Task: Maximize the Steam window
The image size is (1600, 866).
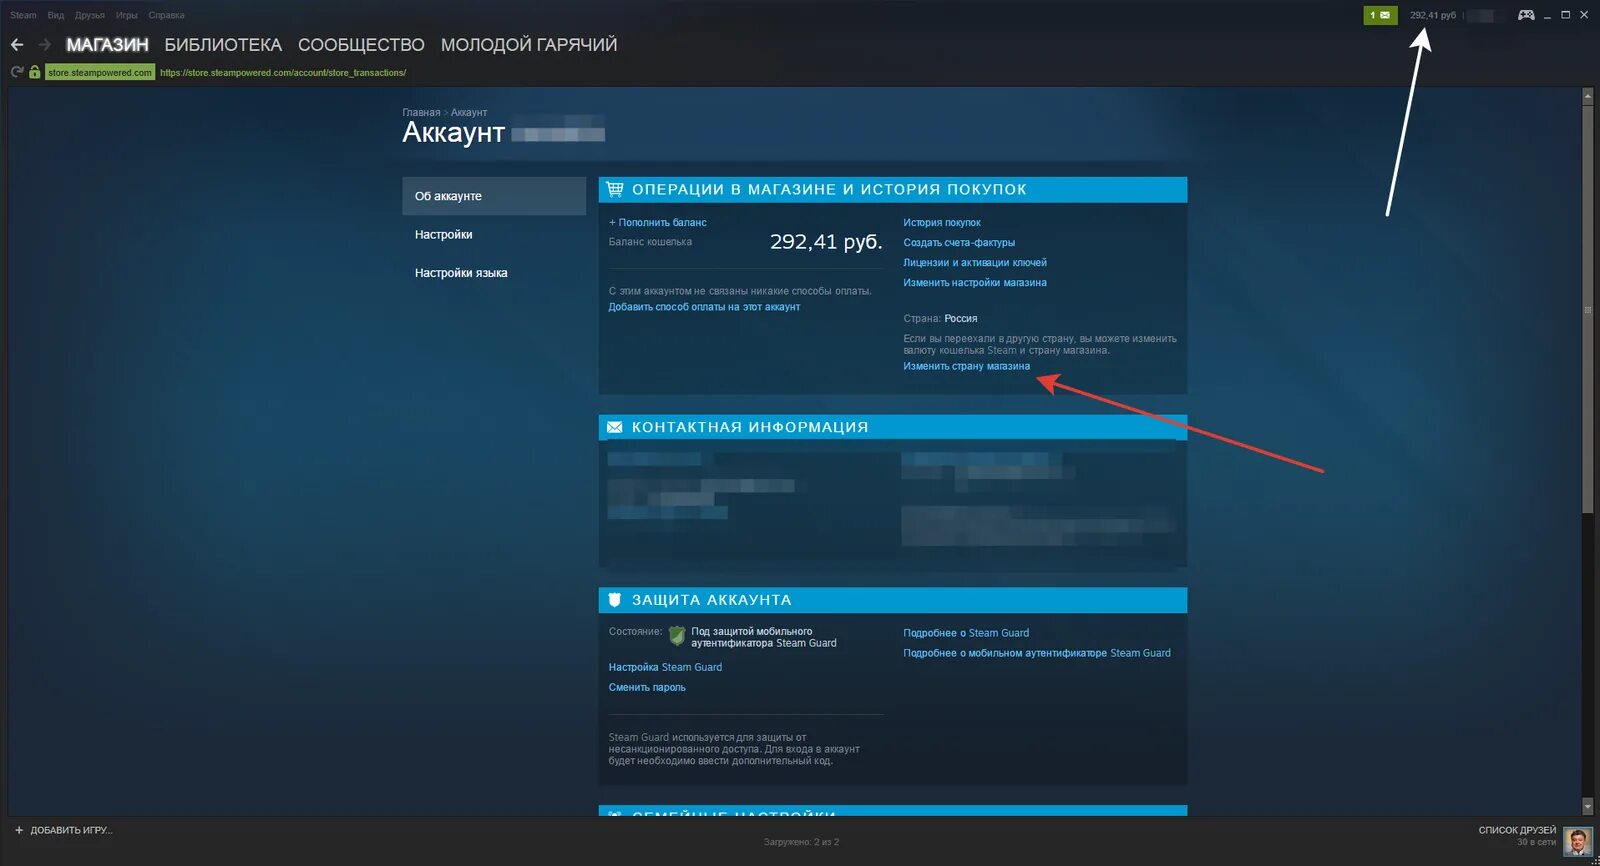Action: (x=1565, y=15)
